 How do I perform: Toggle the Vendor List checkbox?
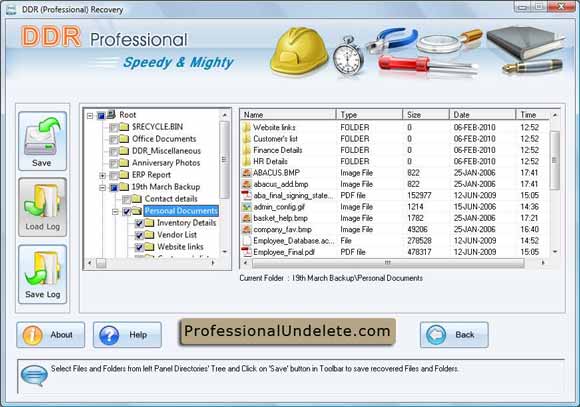139,235
